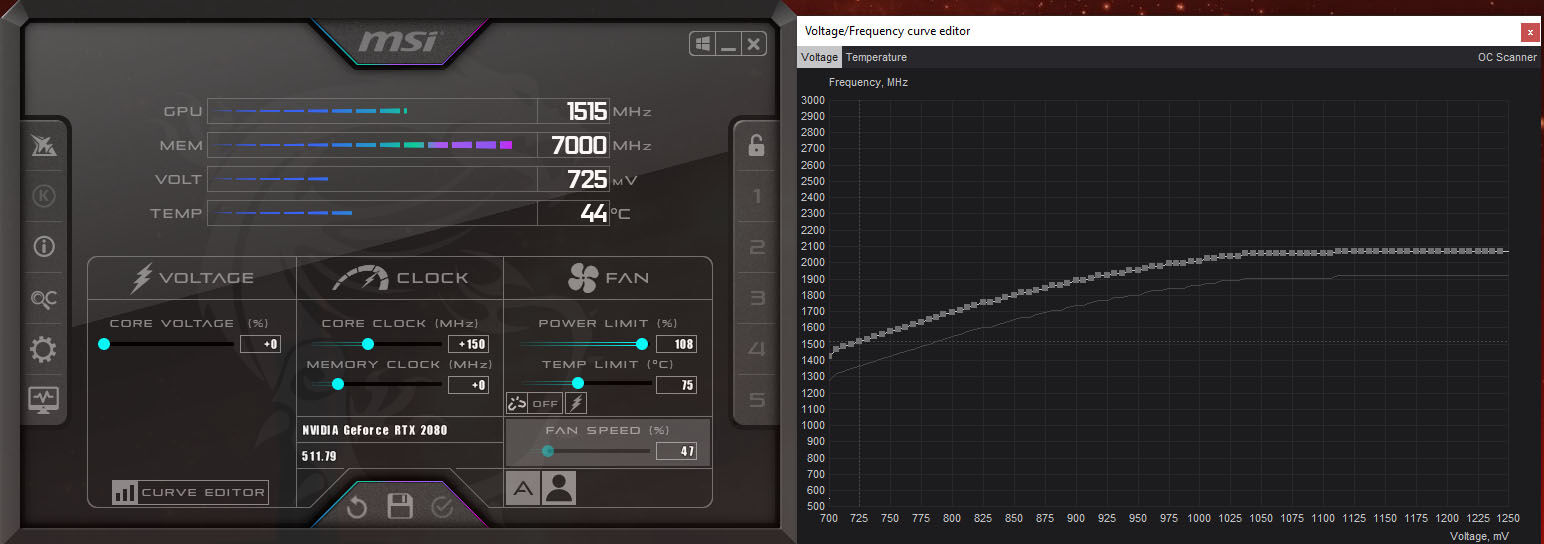This screenshot has height=544, width=1544.
Task: Select profile slot 4
Action: 757,349
